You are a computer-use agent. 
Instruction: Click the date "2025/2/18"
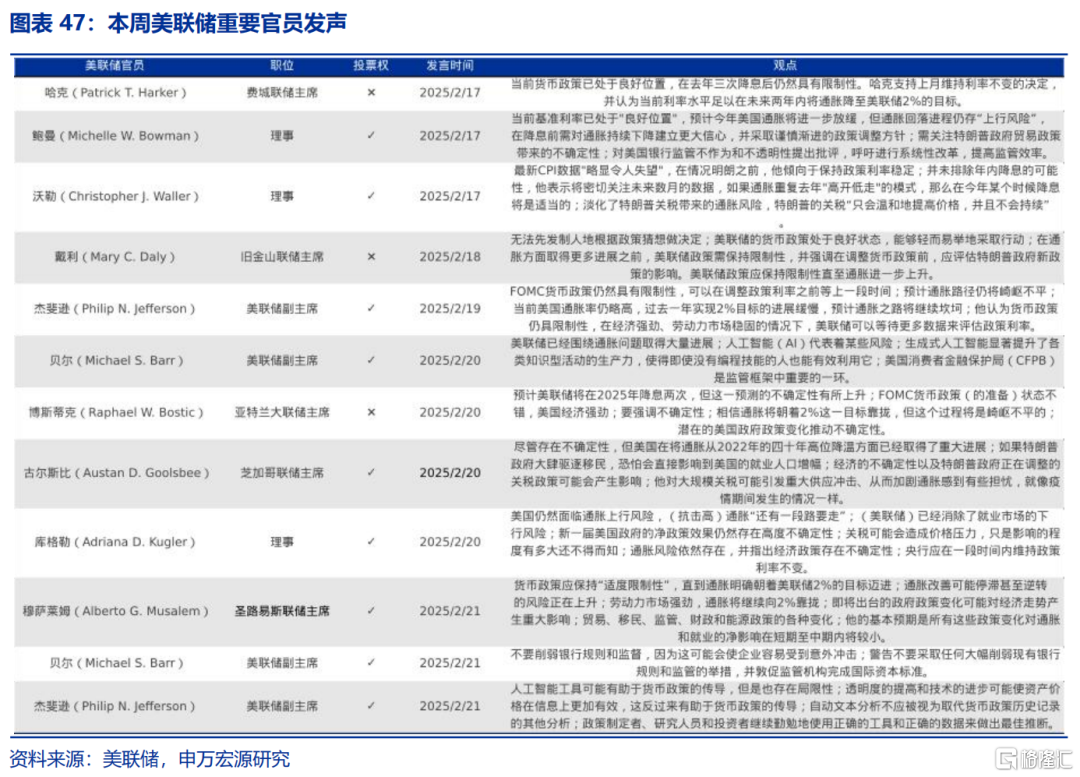pos(450,257)
